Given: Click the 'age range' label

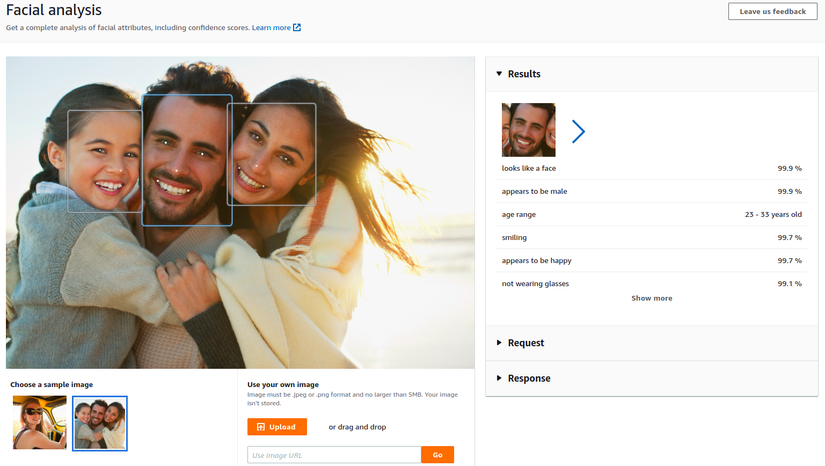Looking at the screenshot, I should (519, 215).
